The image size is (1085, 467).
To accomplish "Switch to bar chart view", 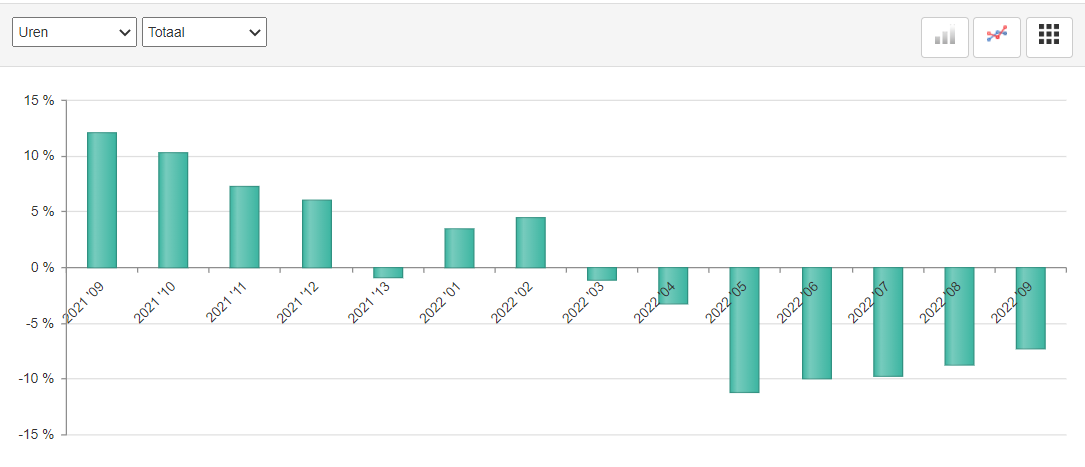I will tap(945, 36).
